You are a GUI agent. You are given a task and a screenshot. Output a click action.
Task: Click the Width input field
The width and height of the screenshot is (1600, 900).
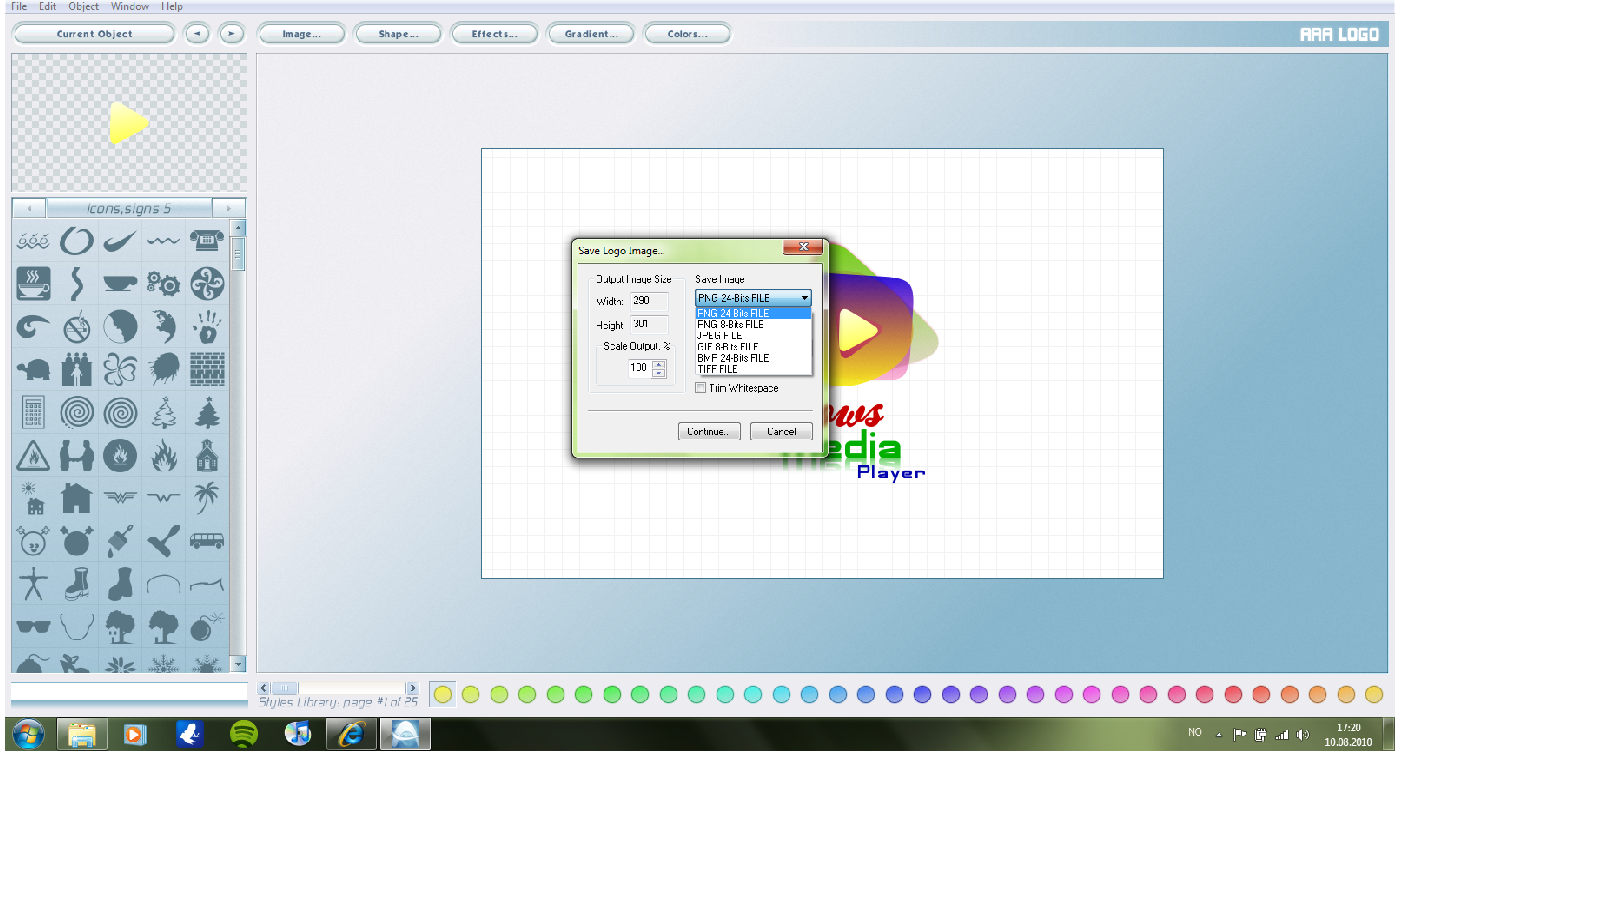[x=649, y=301]
